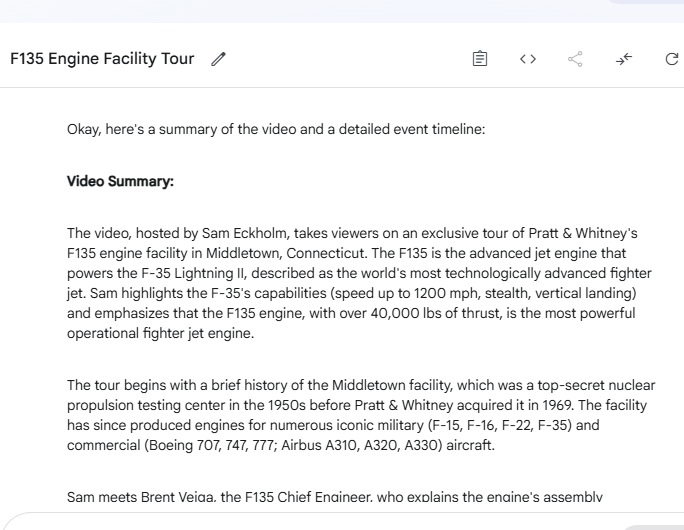Click the phrase top-secret nuclear
684x530 pixels.
596,385
